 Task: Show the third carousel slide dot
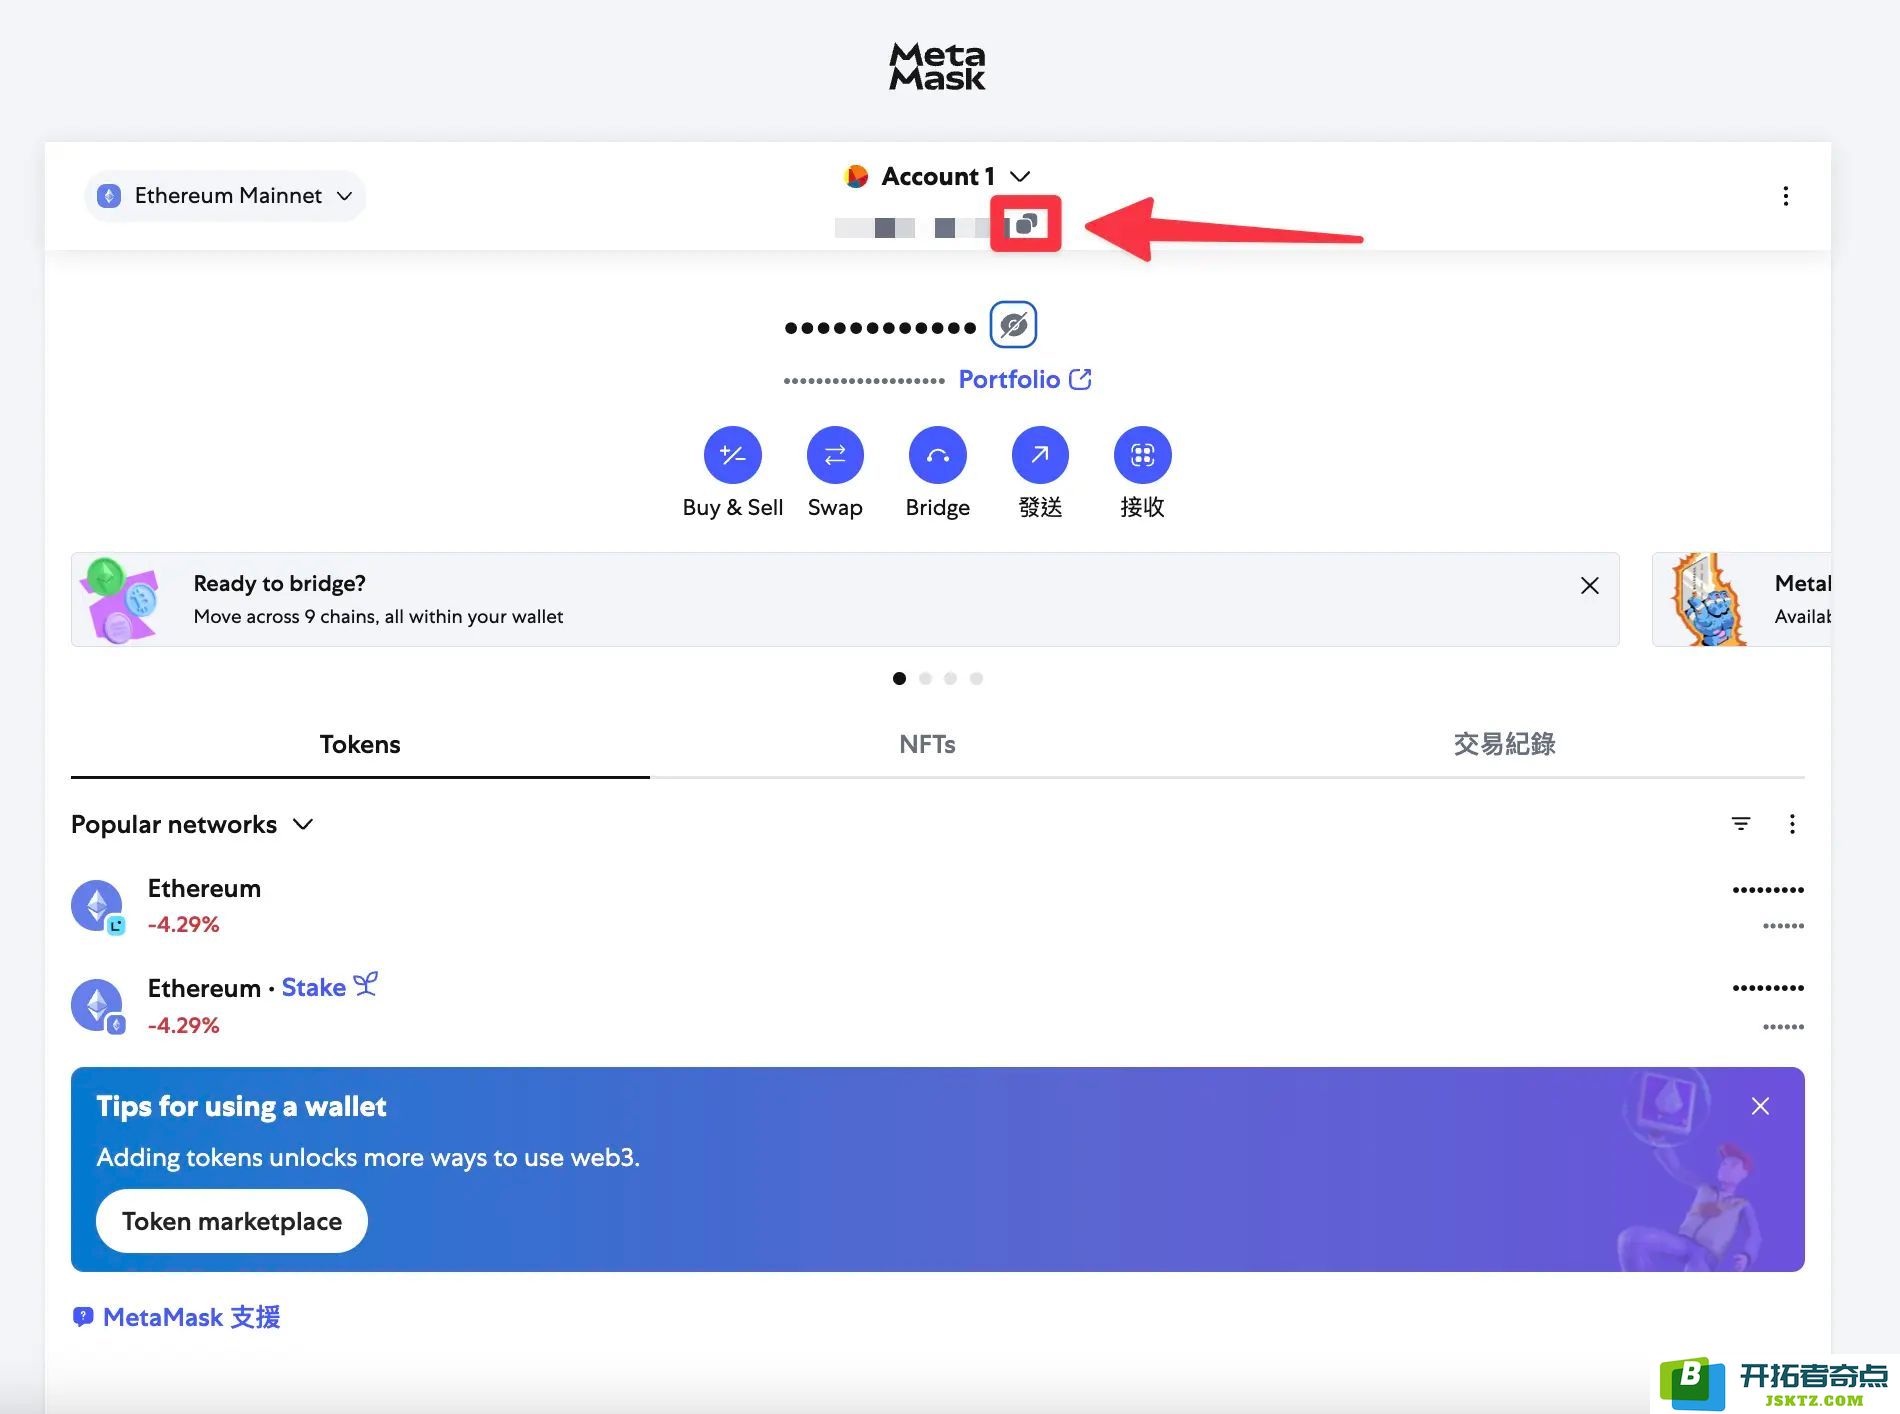pos(950,678)
